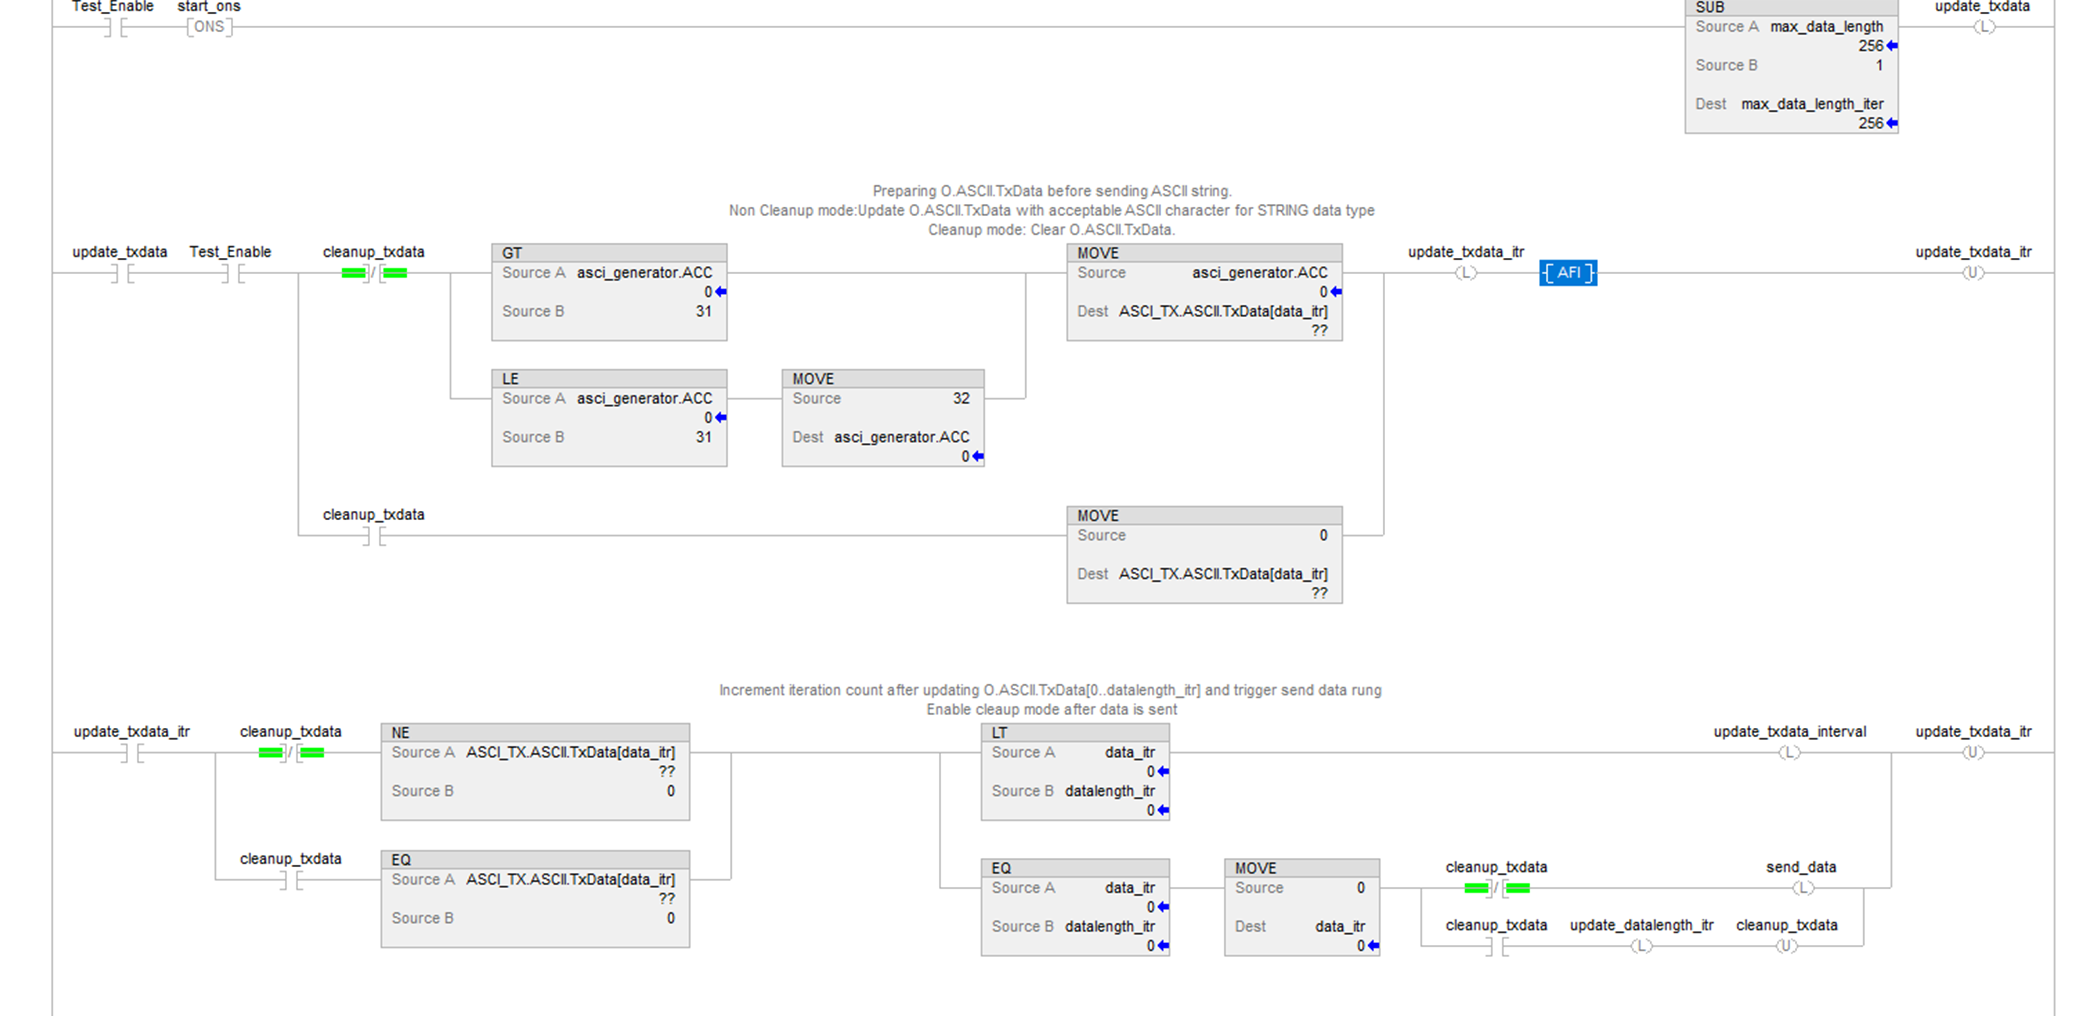Screen dimensions: 2074x1016
Task: Select EQ block header comparing TxData[data_itr]
Action: click(x=535, y=860)
